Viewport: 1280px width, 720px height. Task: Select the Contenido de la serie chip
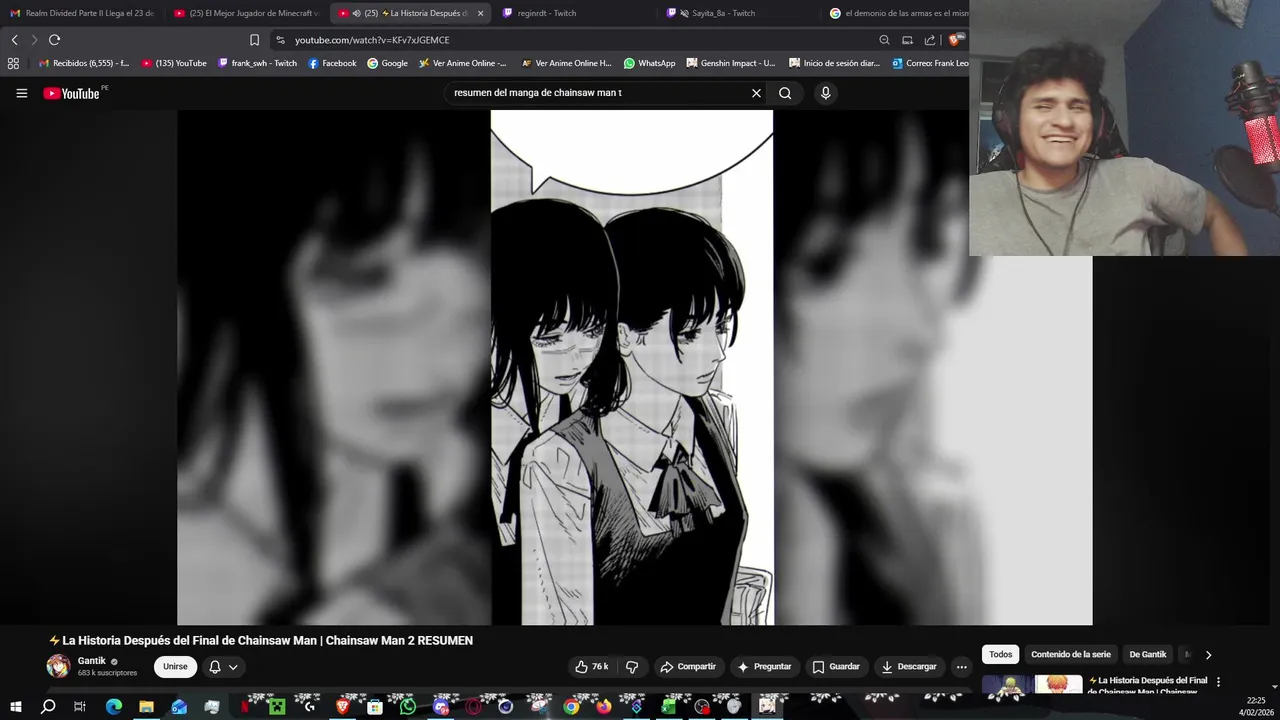point(1070,655)
